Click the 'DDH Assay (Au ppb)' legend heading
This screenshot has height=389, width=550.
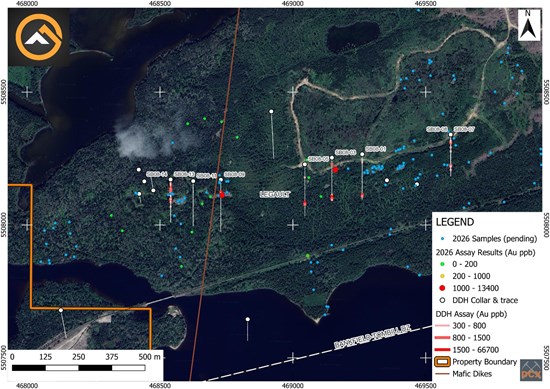pos(471,314)
